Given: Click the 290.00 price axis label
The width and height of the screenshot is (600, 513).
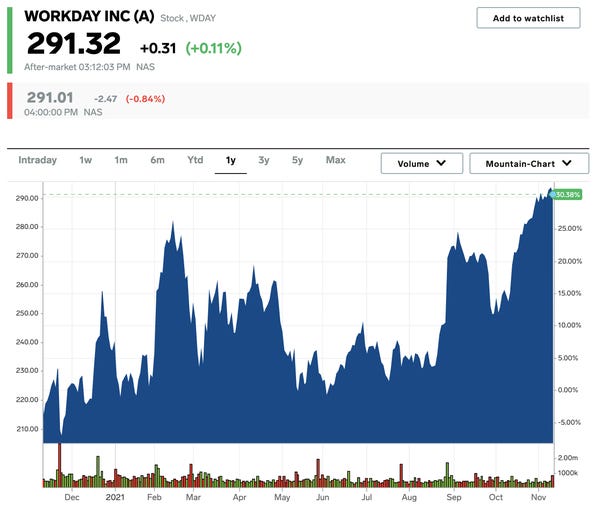Looking at the screenshot, I should [27, 198].
